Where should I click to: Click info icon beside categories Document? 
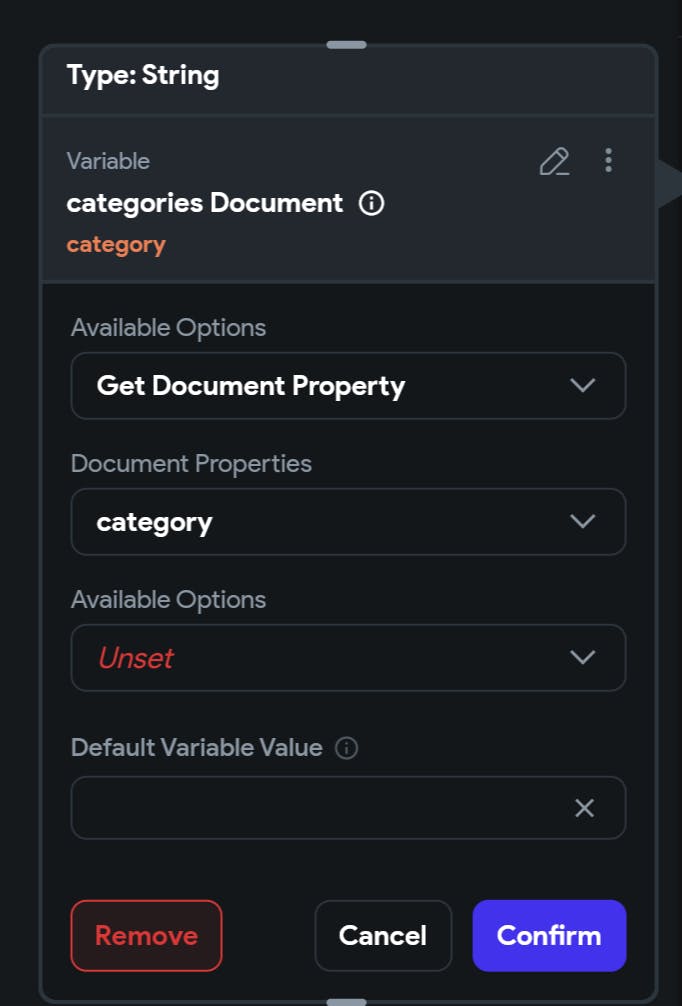point(371,204)
